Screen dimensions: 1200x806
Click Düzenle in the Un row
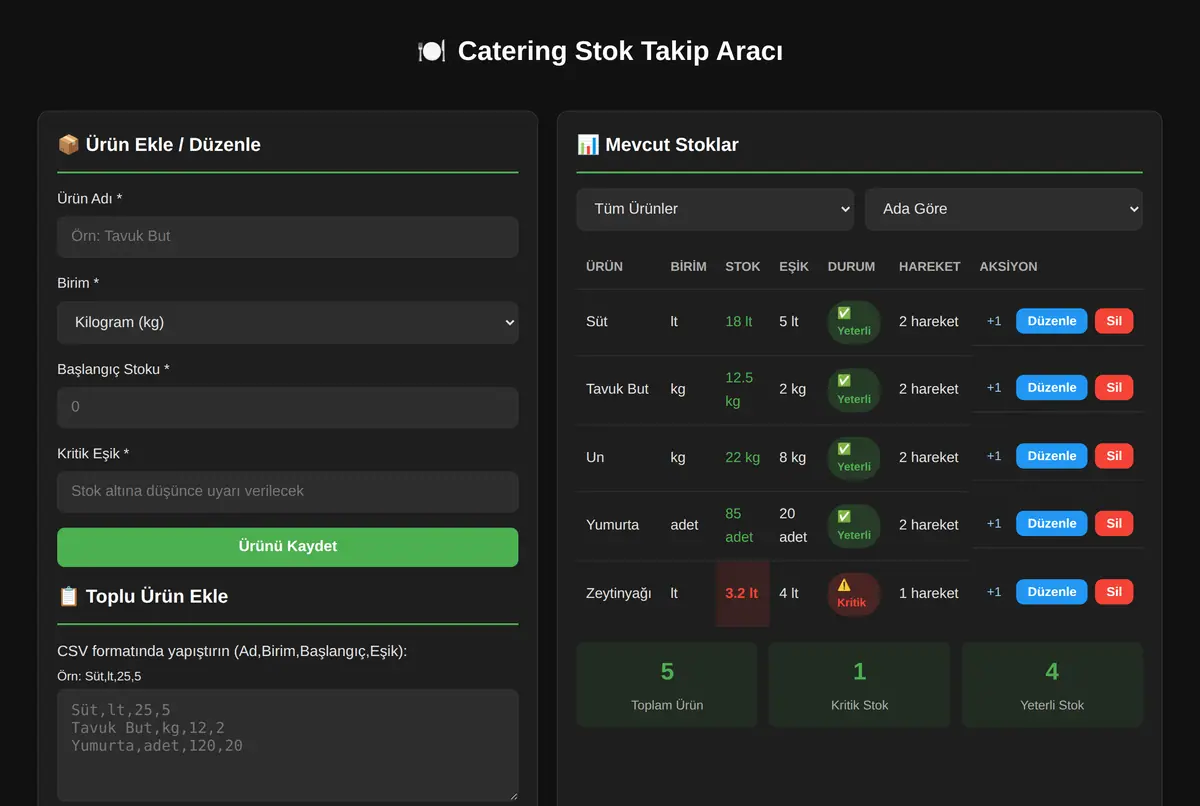(1051, 456)
